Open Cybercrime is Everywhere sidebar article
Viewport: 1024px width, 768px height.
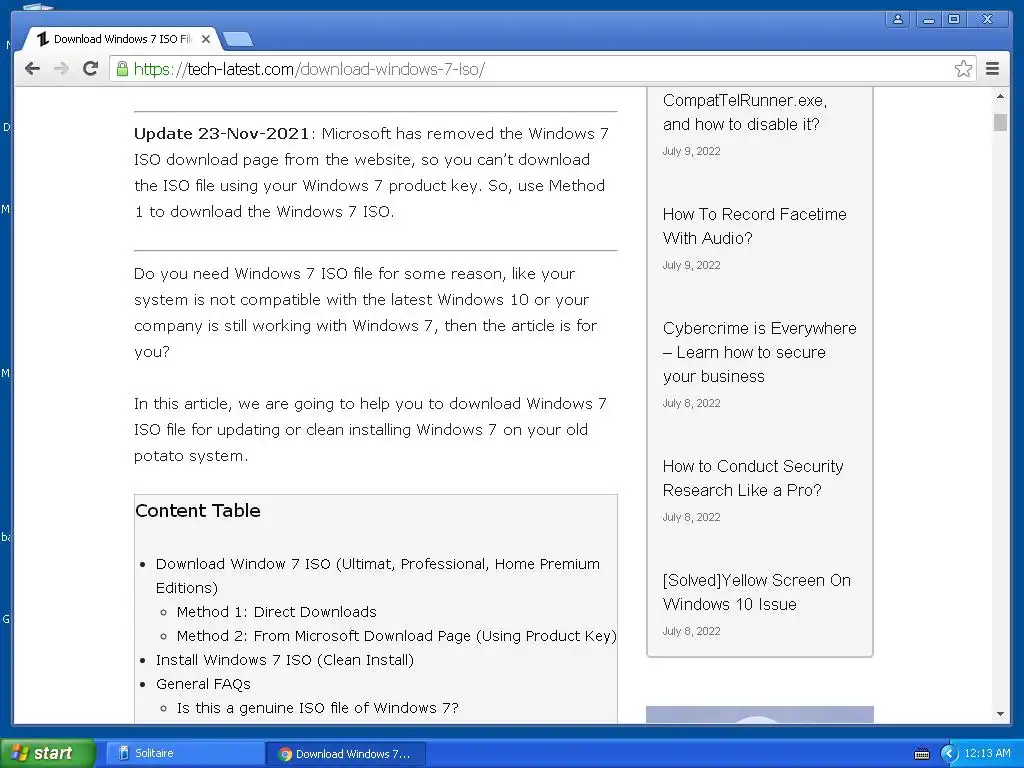tap(760, 352)
